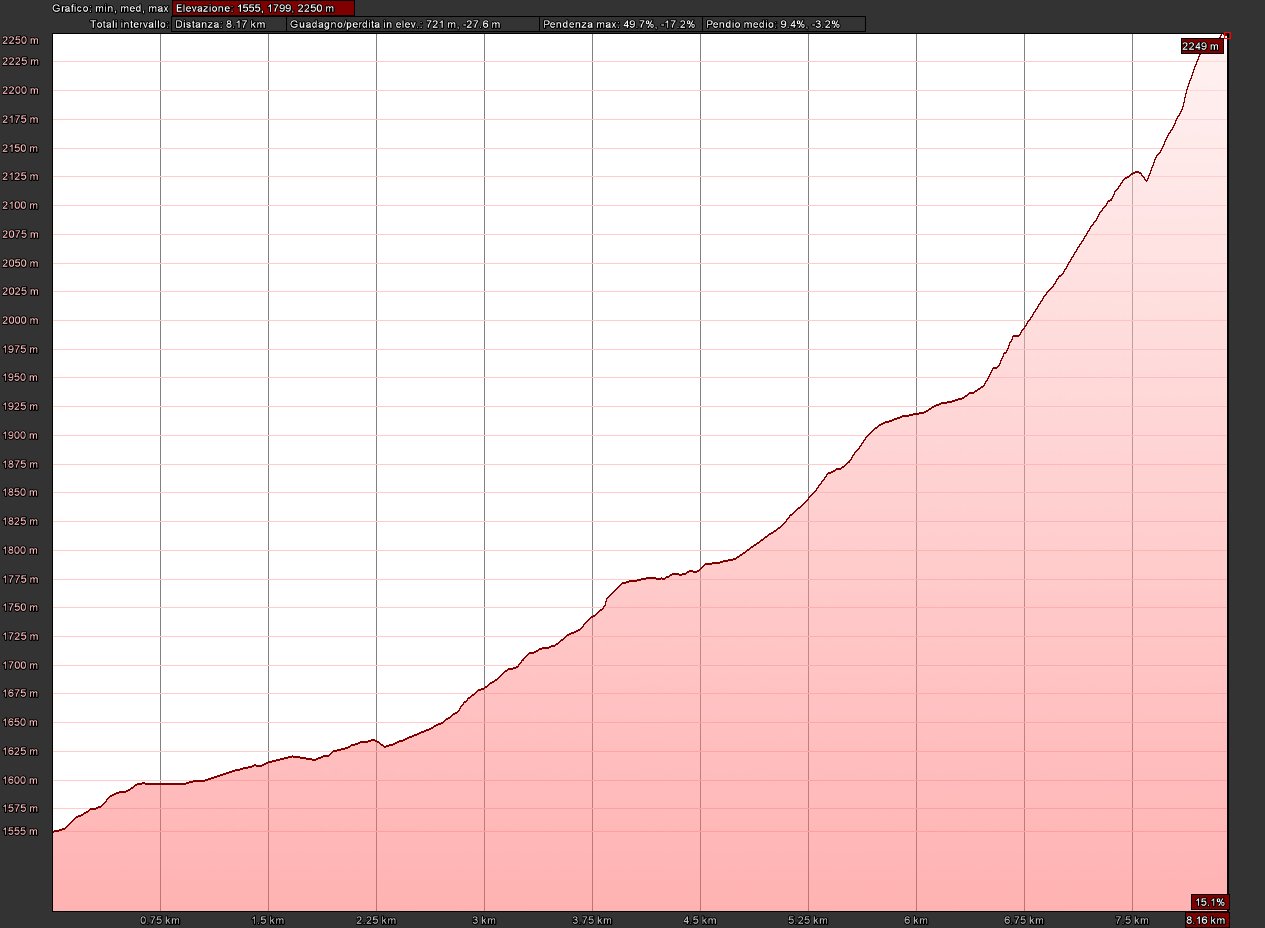1265x928 pixels.
Task: Click the 7.5 km axis label
Action: click(1131, 919)
